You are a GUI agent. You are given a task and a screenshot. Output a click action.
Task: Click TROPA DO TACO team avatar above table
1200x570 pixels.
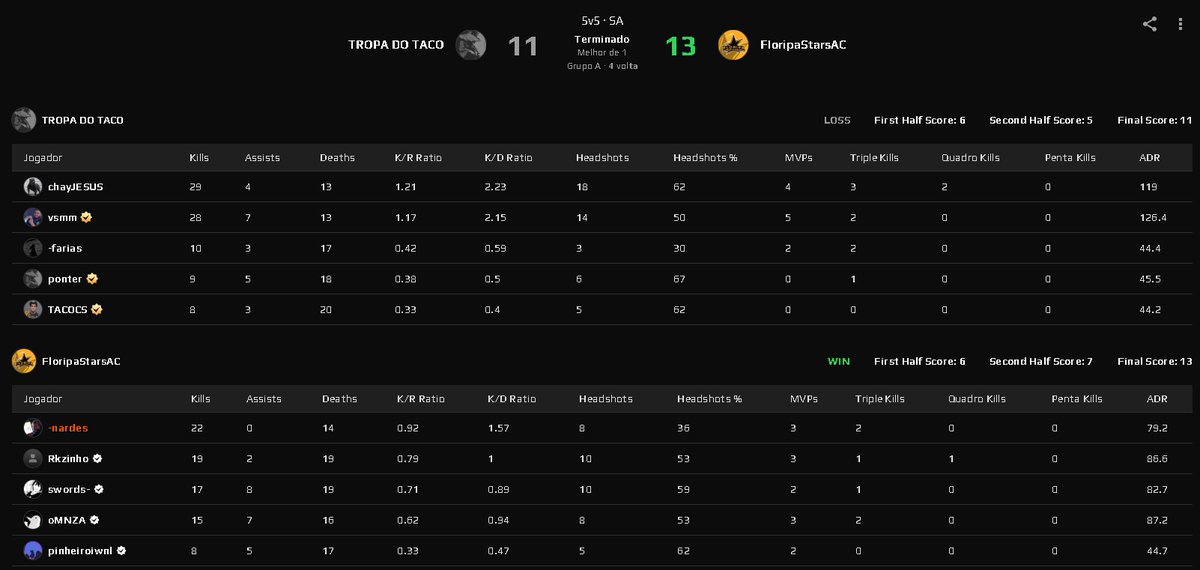pos(24,120)
